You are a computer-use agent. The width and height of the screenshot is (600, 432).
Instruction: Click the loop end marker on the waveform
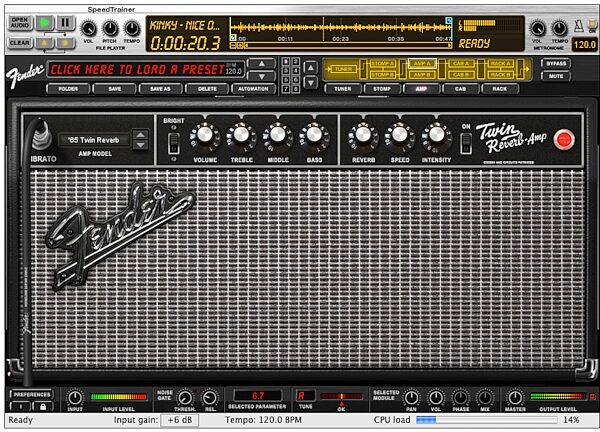point(449,20)
